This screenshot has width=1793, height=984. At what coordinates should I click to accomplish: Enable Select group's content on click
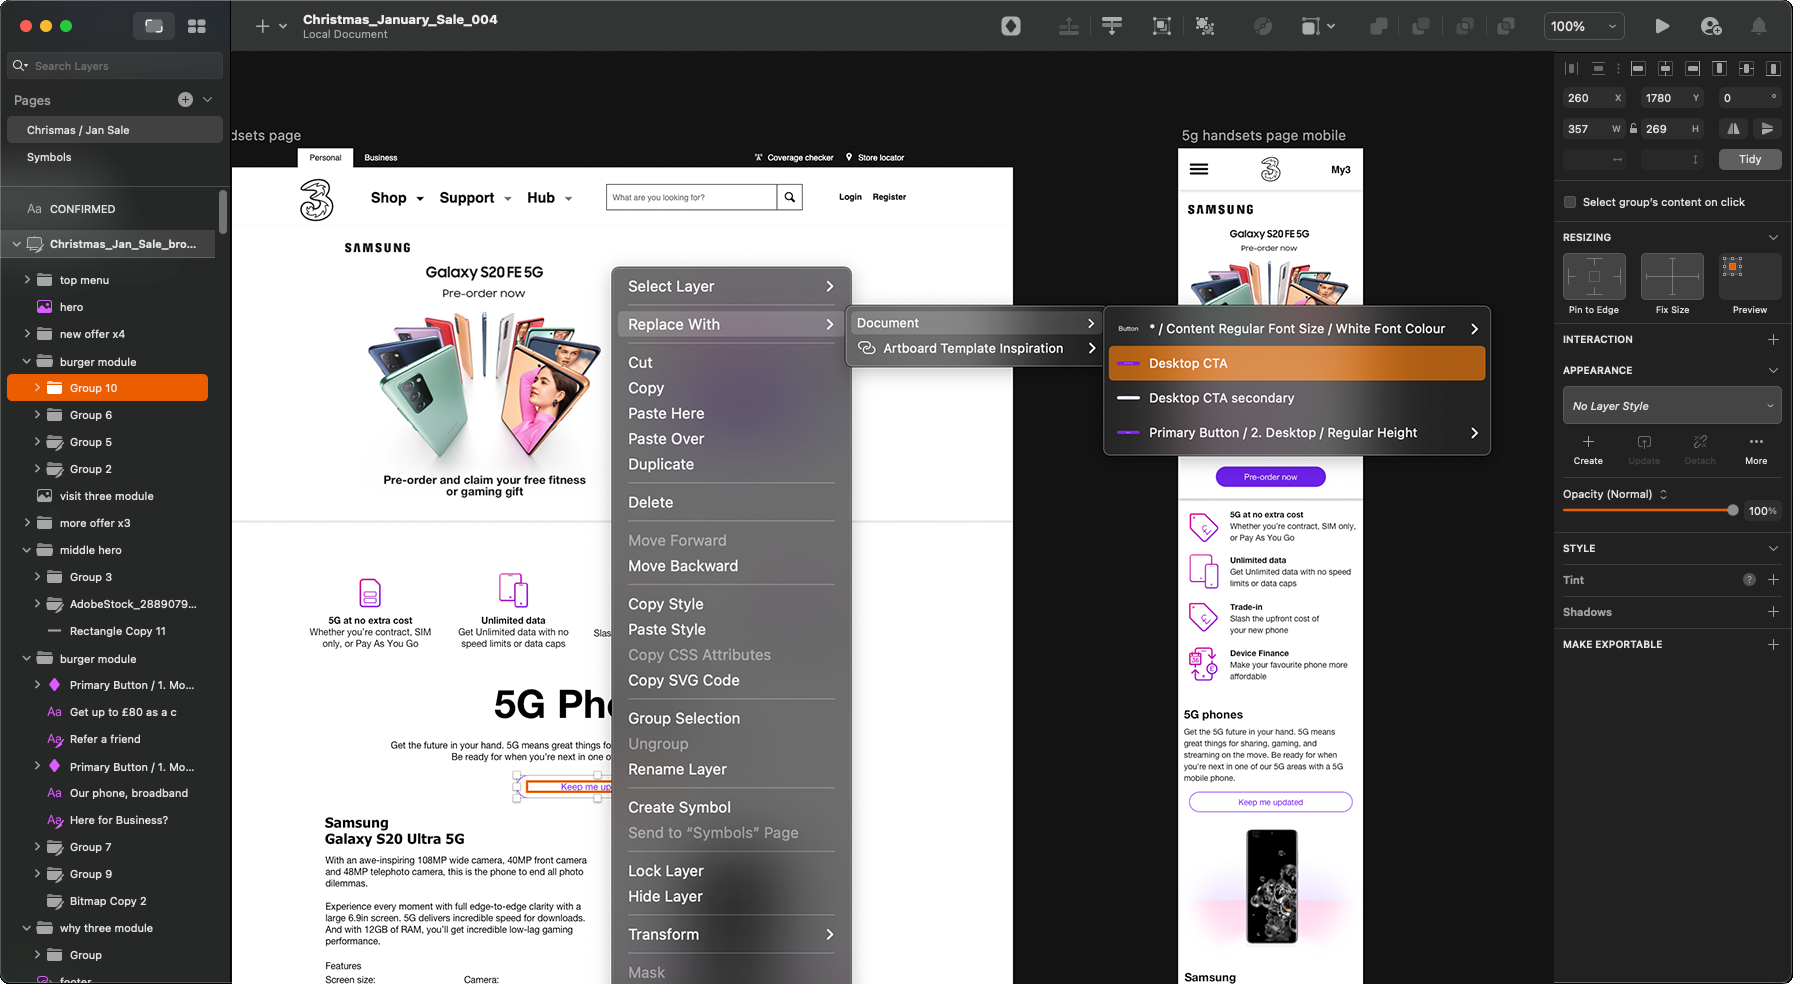click(1570, 202)
